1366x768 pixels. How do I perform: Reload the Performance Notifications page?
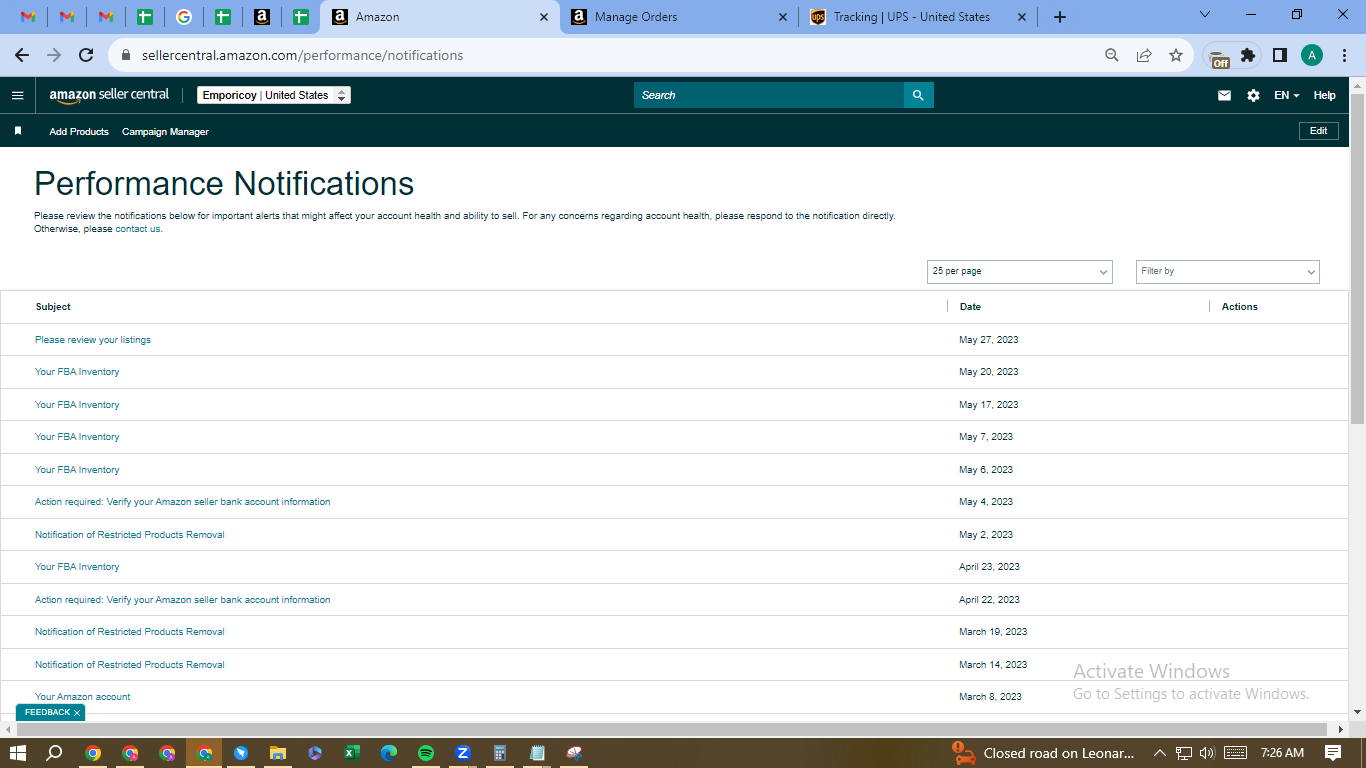tap(86, 55)
